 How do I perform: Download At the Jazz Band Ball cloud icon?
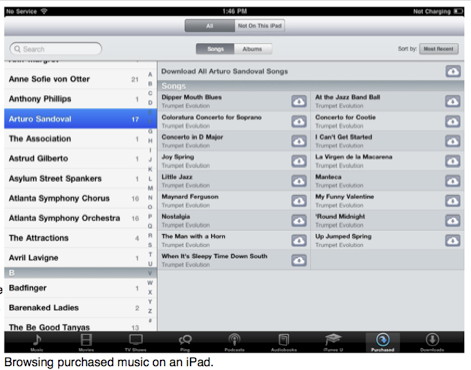tap(453, 101)
